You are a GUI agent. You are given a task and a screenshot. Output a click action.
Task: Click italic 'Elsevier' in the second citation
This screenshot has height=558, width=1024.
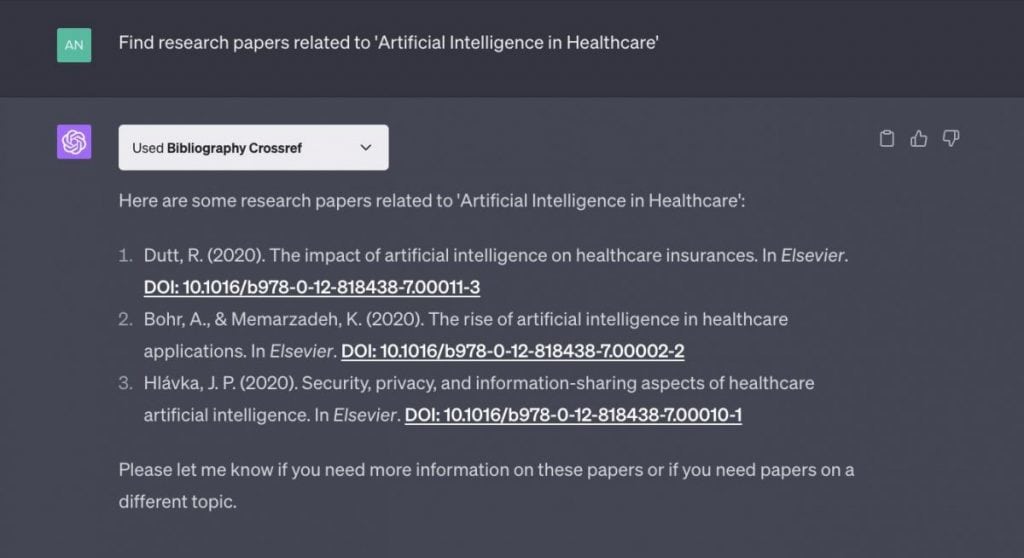point(301,352)
